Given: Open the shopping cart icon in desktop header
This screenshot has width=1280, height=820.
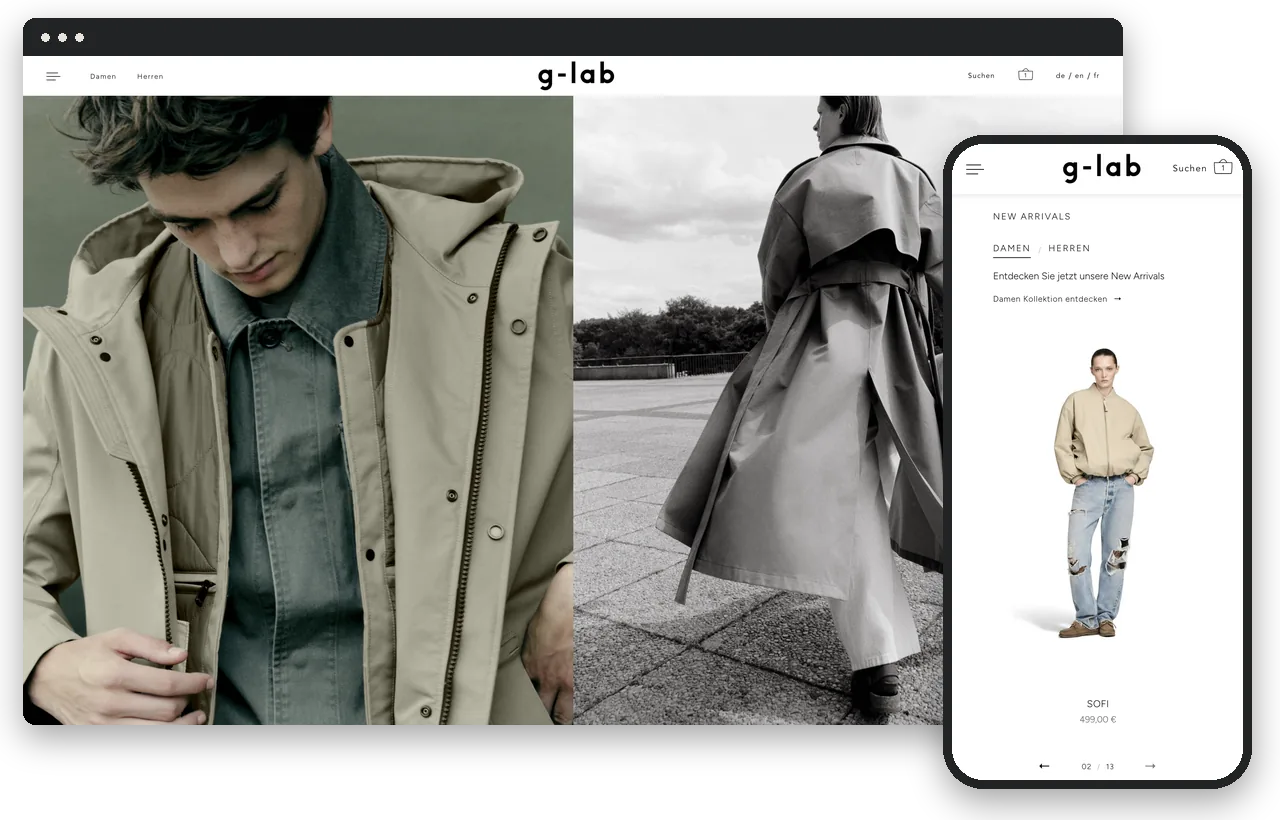Looking at the screenshot, I should point(1025,75).
